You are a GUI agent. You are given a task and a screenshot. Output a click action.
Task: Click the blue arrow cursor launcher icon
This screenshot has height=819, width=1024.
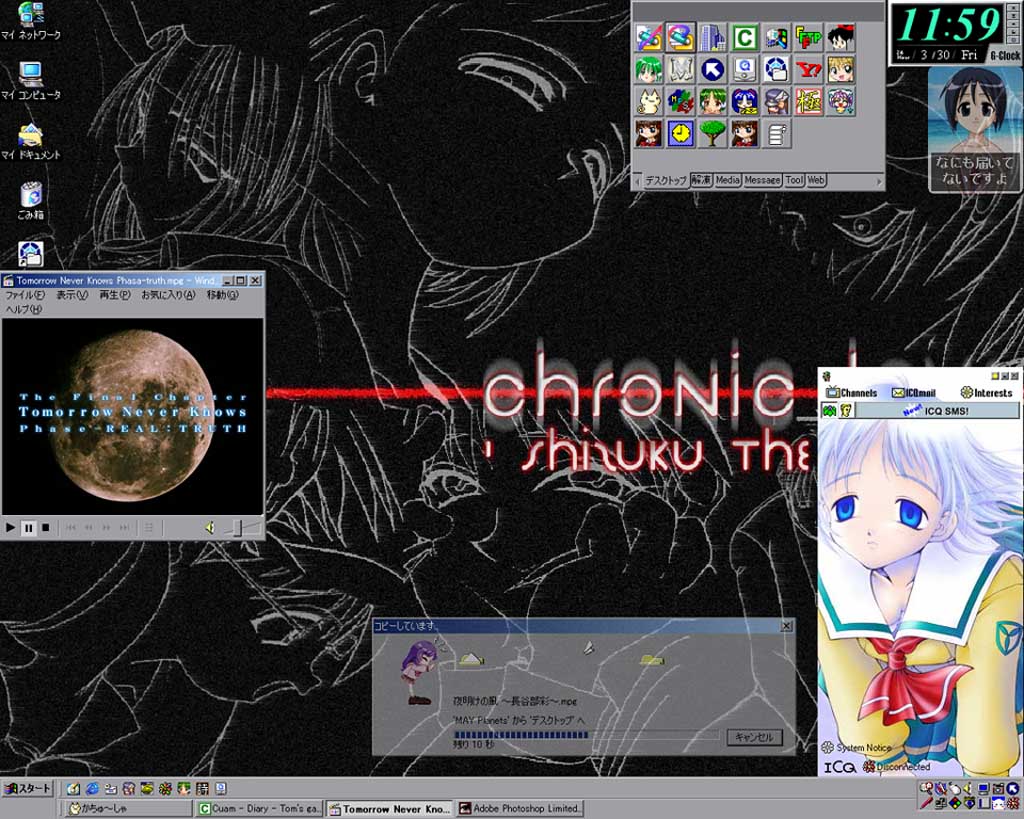(712, 69)
